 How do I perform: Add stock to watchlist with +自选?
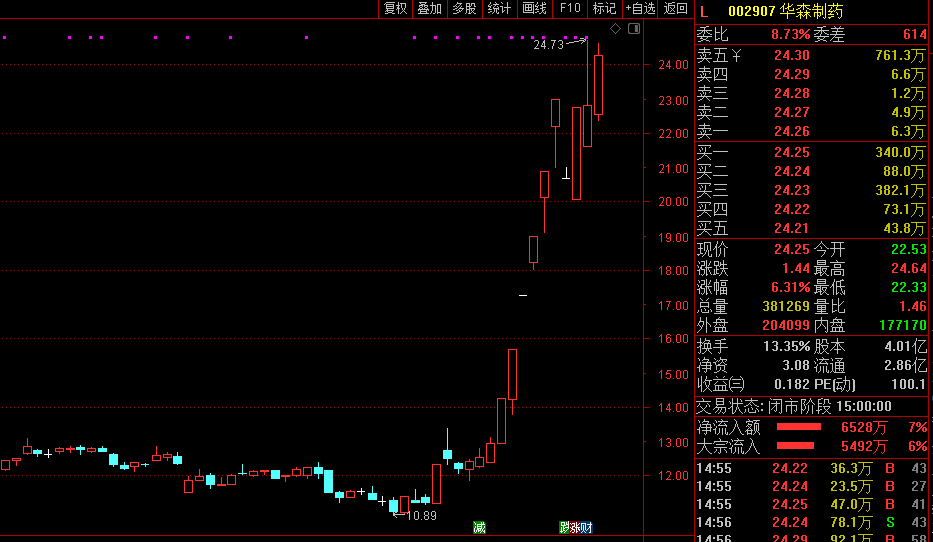click(x=640, y=8)
